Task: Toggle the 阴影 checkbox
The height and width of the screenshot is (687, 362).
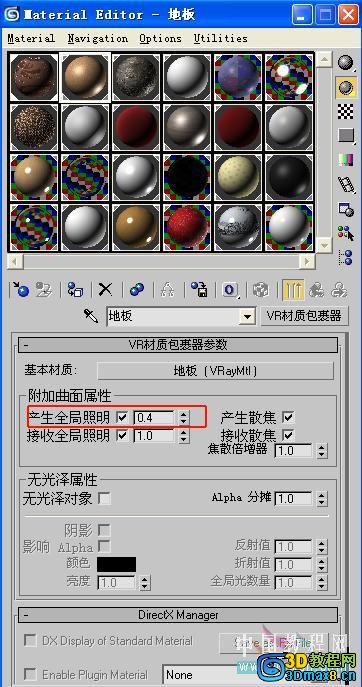Action: pos(104,531)
